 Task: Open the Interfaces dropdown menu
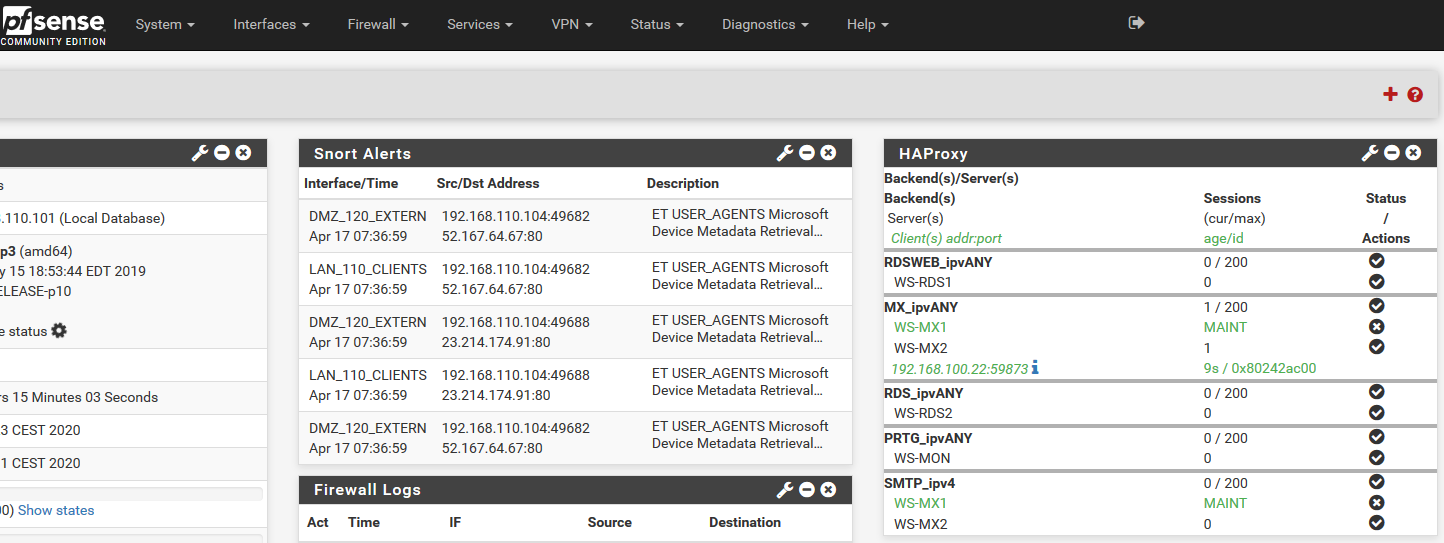coord(271,24)
